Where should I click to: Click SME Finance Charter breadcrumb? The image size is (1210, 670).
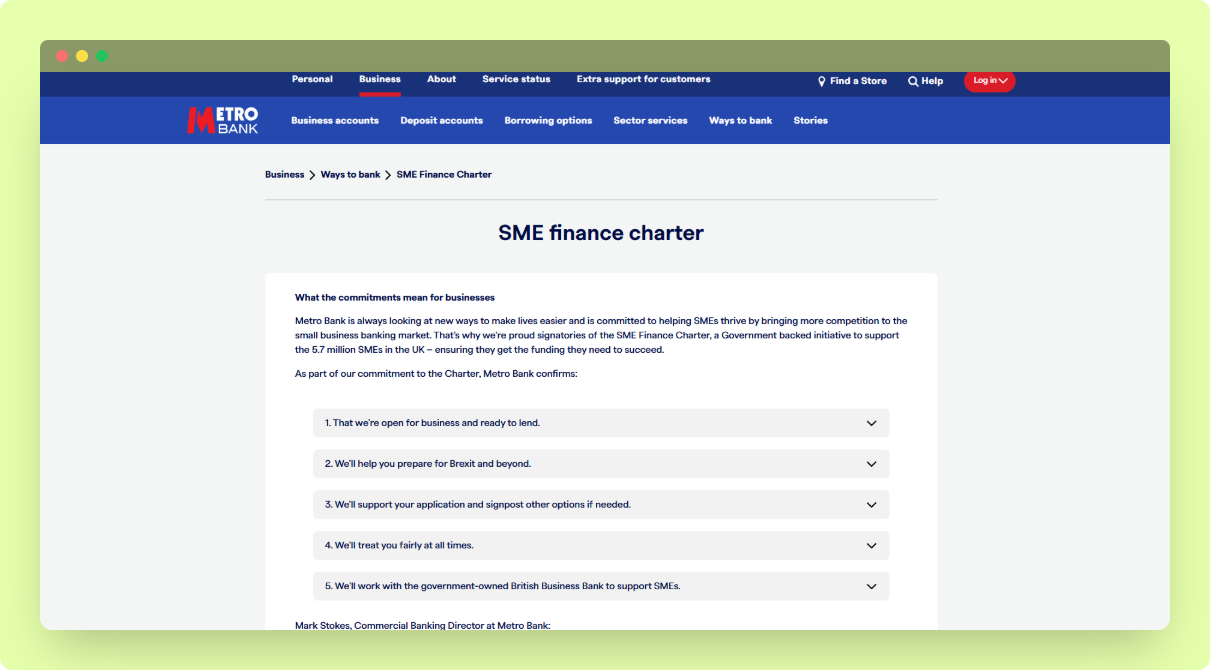click(444, 174)
